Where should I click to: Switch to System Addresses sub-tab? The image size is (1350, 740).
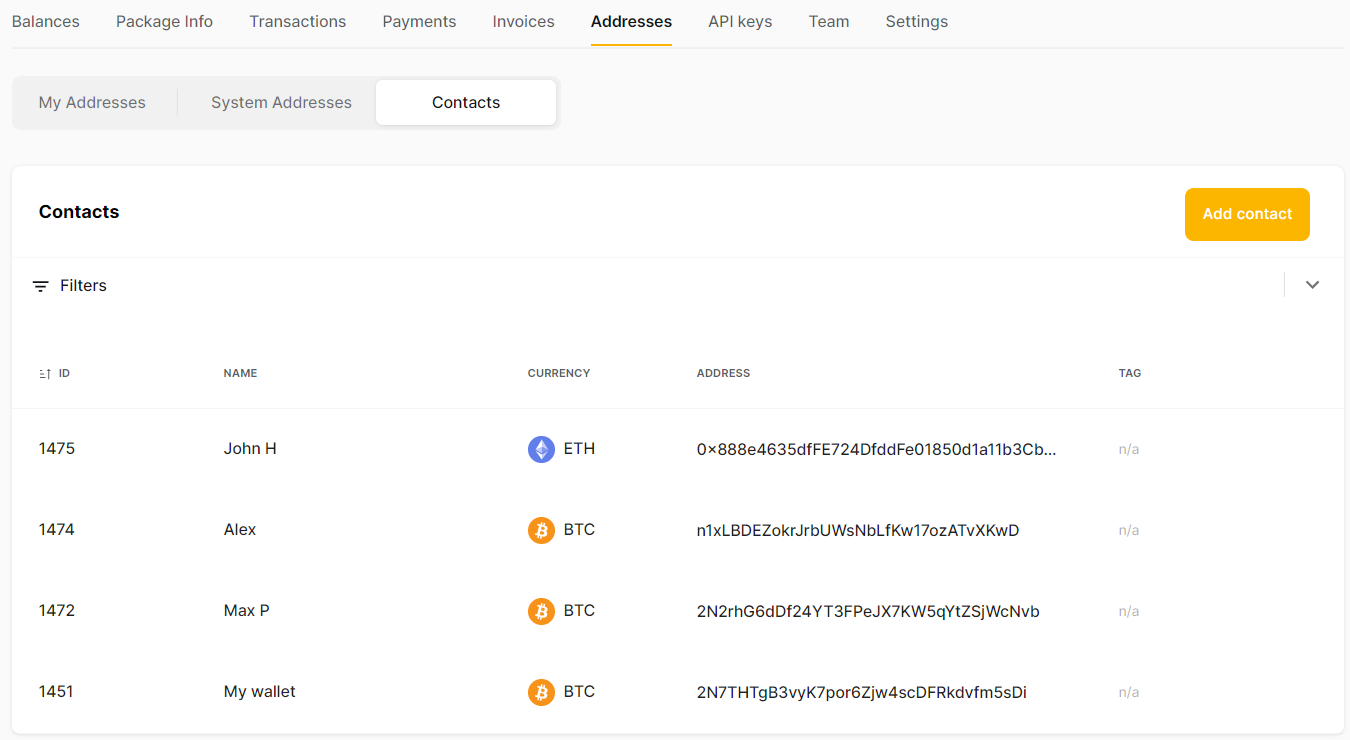click(281, 102)
